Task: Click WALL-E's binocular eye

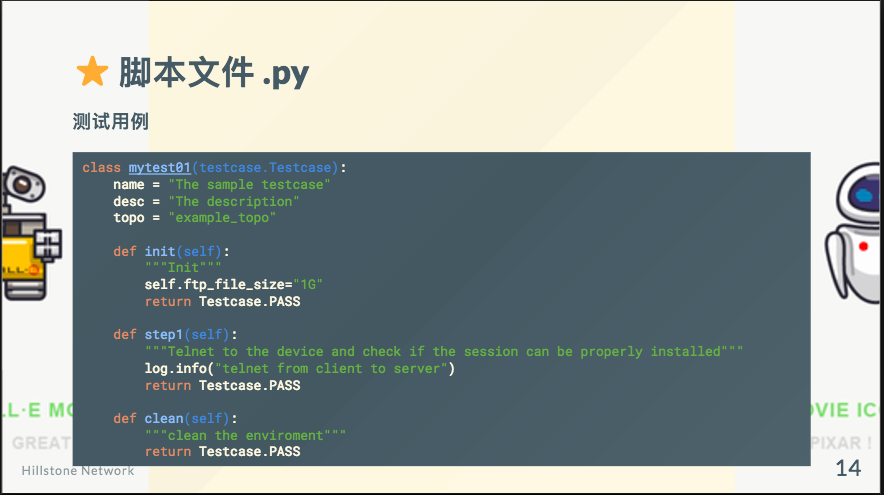Action: [x=24, y=184]
